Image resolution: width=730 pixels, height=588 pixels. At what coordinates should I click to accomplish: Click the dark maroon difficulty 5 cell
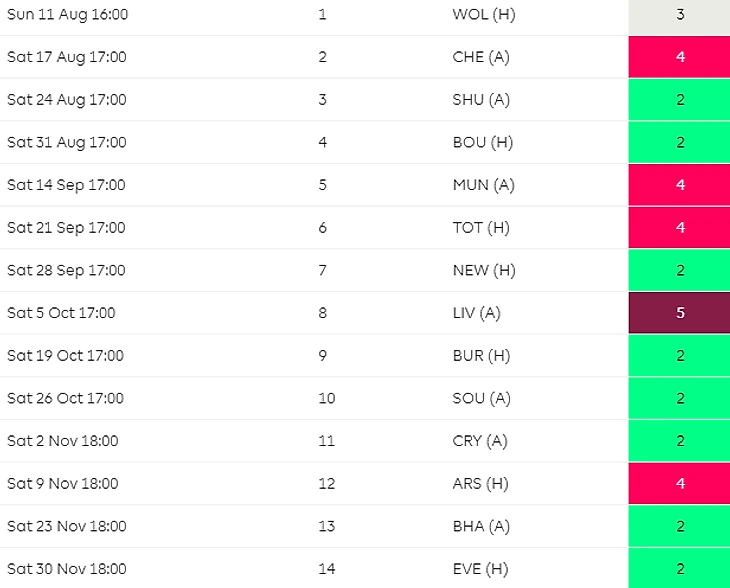pos(679,313)
